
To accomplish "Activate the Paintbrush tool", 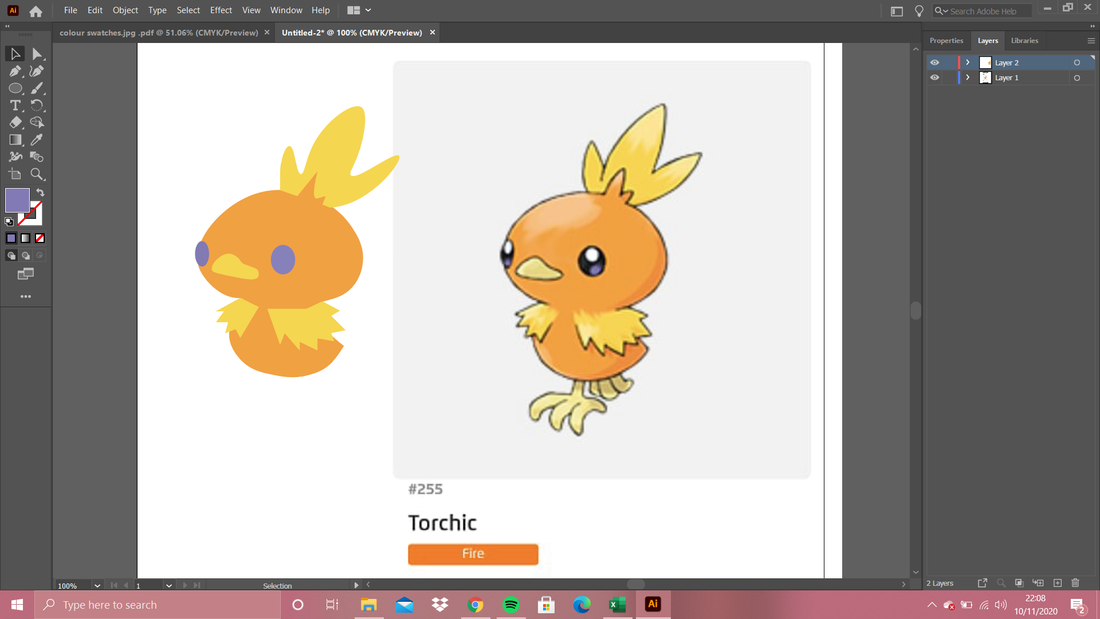I will pos(36,88).
